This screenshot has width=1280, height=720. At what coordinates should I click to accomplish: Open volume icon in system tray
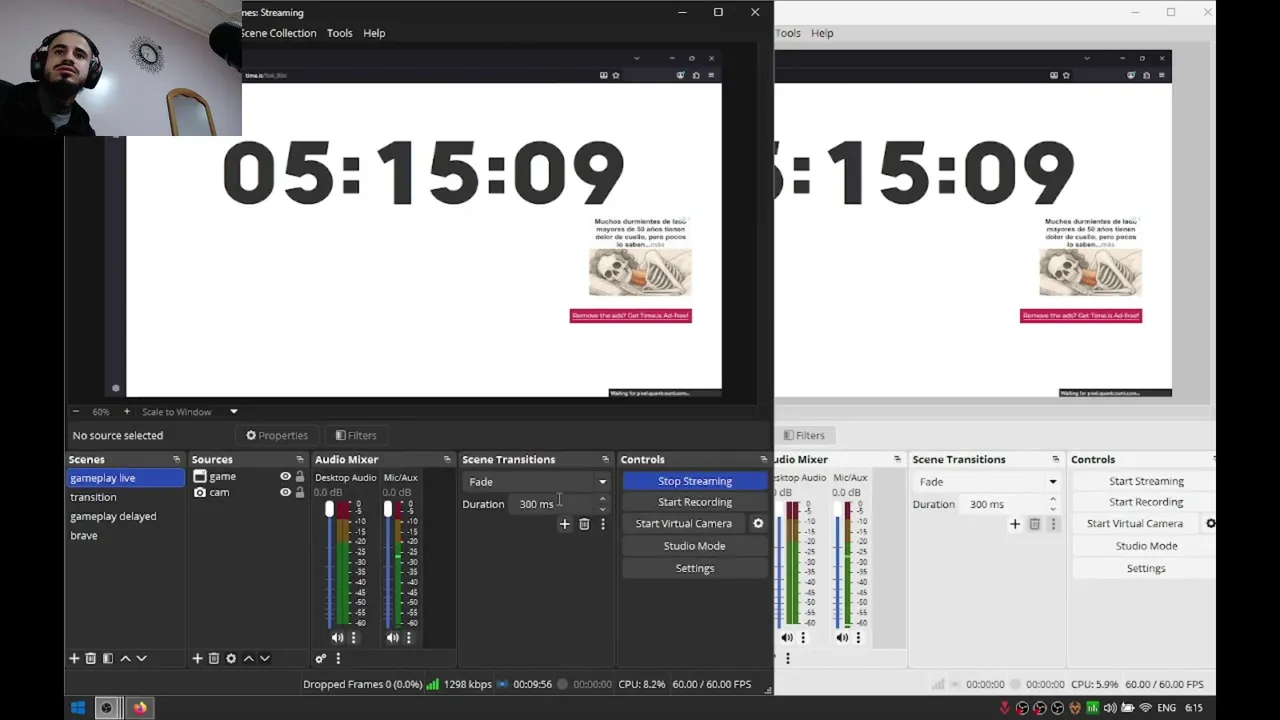1109,708
